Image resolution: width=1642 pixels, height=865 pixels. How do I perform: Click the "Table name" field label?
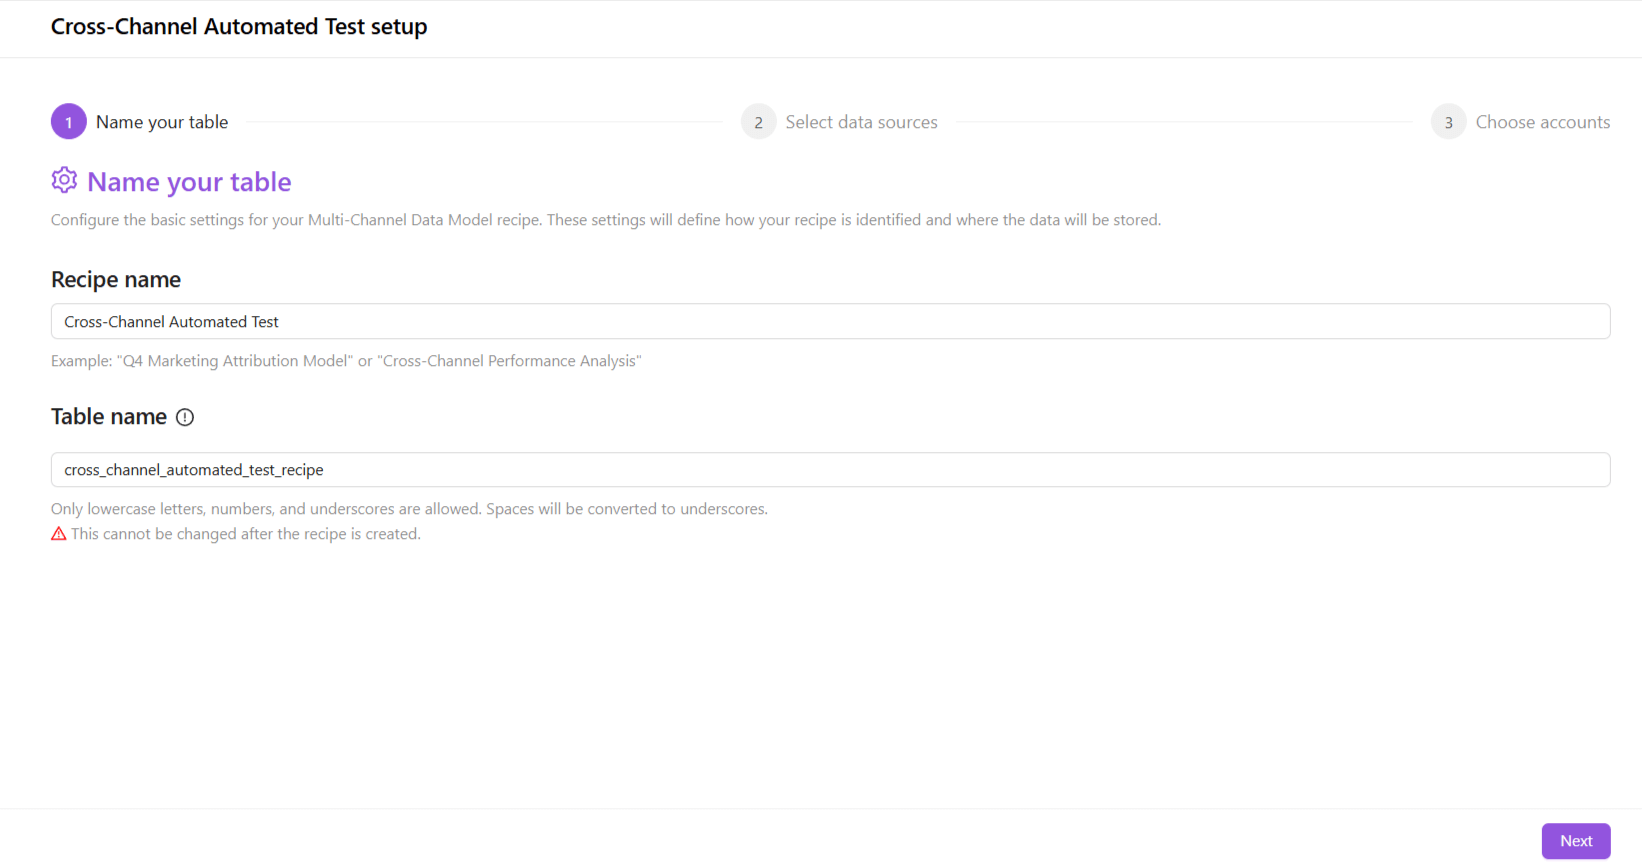(109, 417)
